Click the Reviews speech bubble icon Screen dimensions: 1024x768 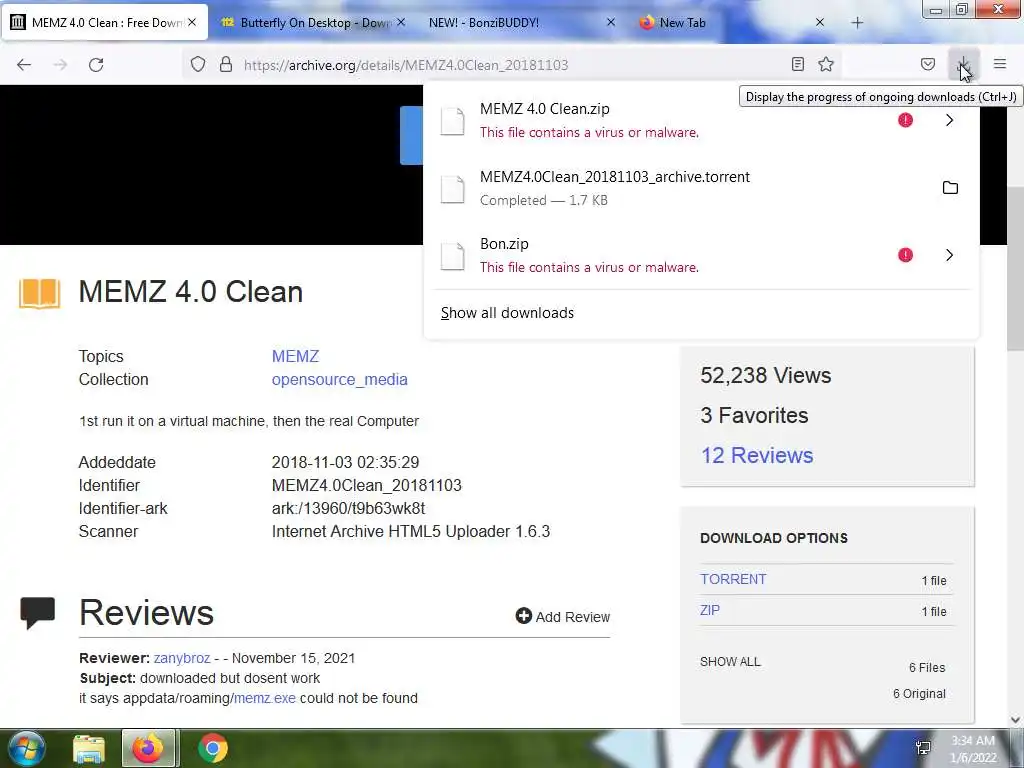point(37,613)
